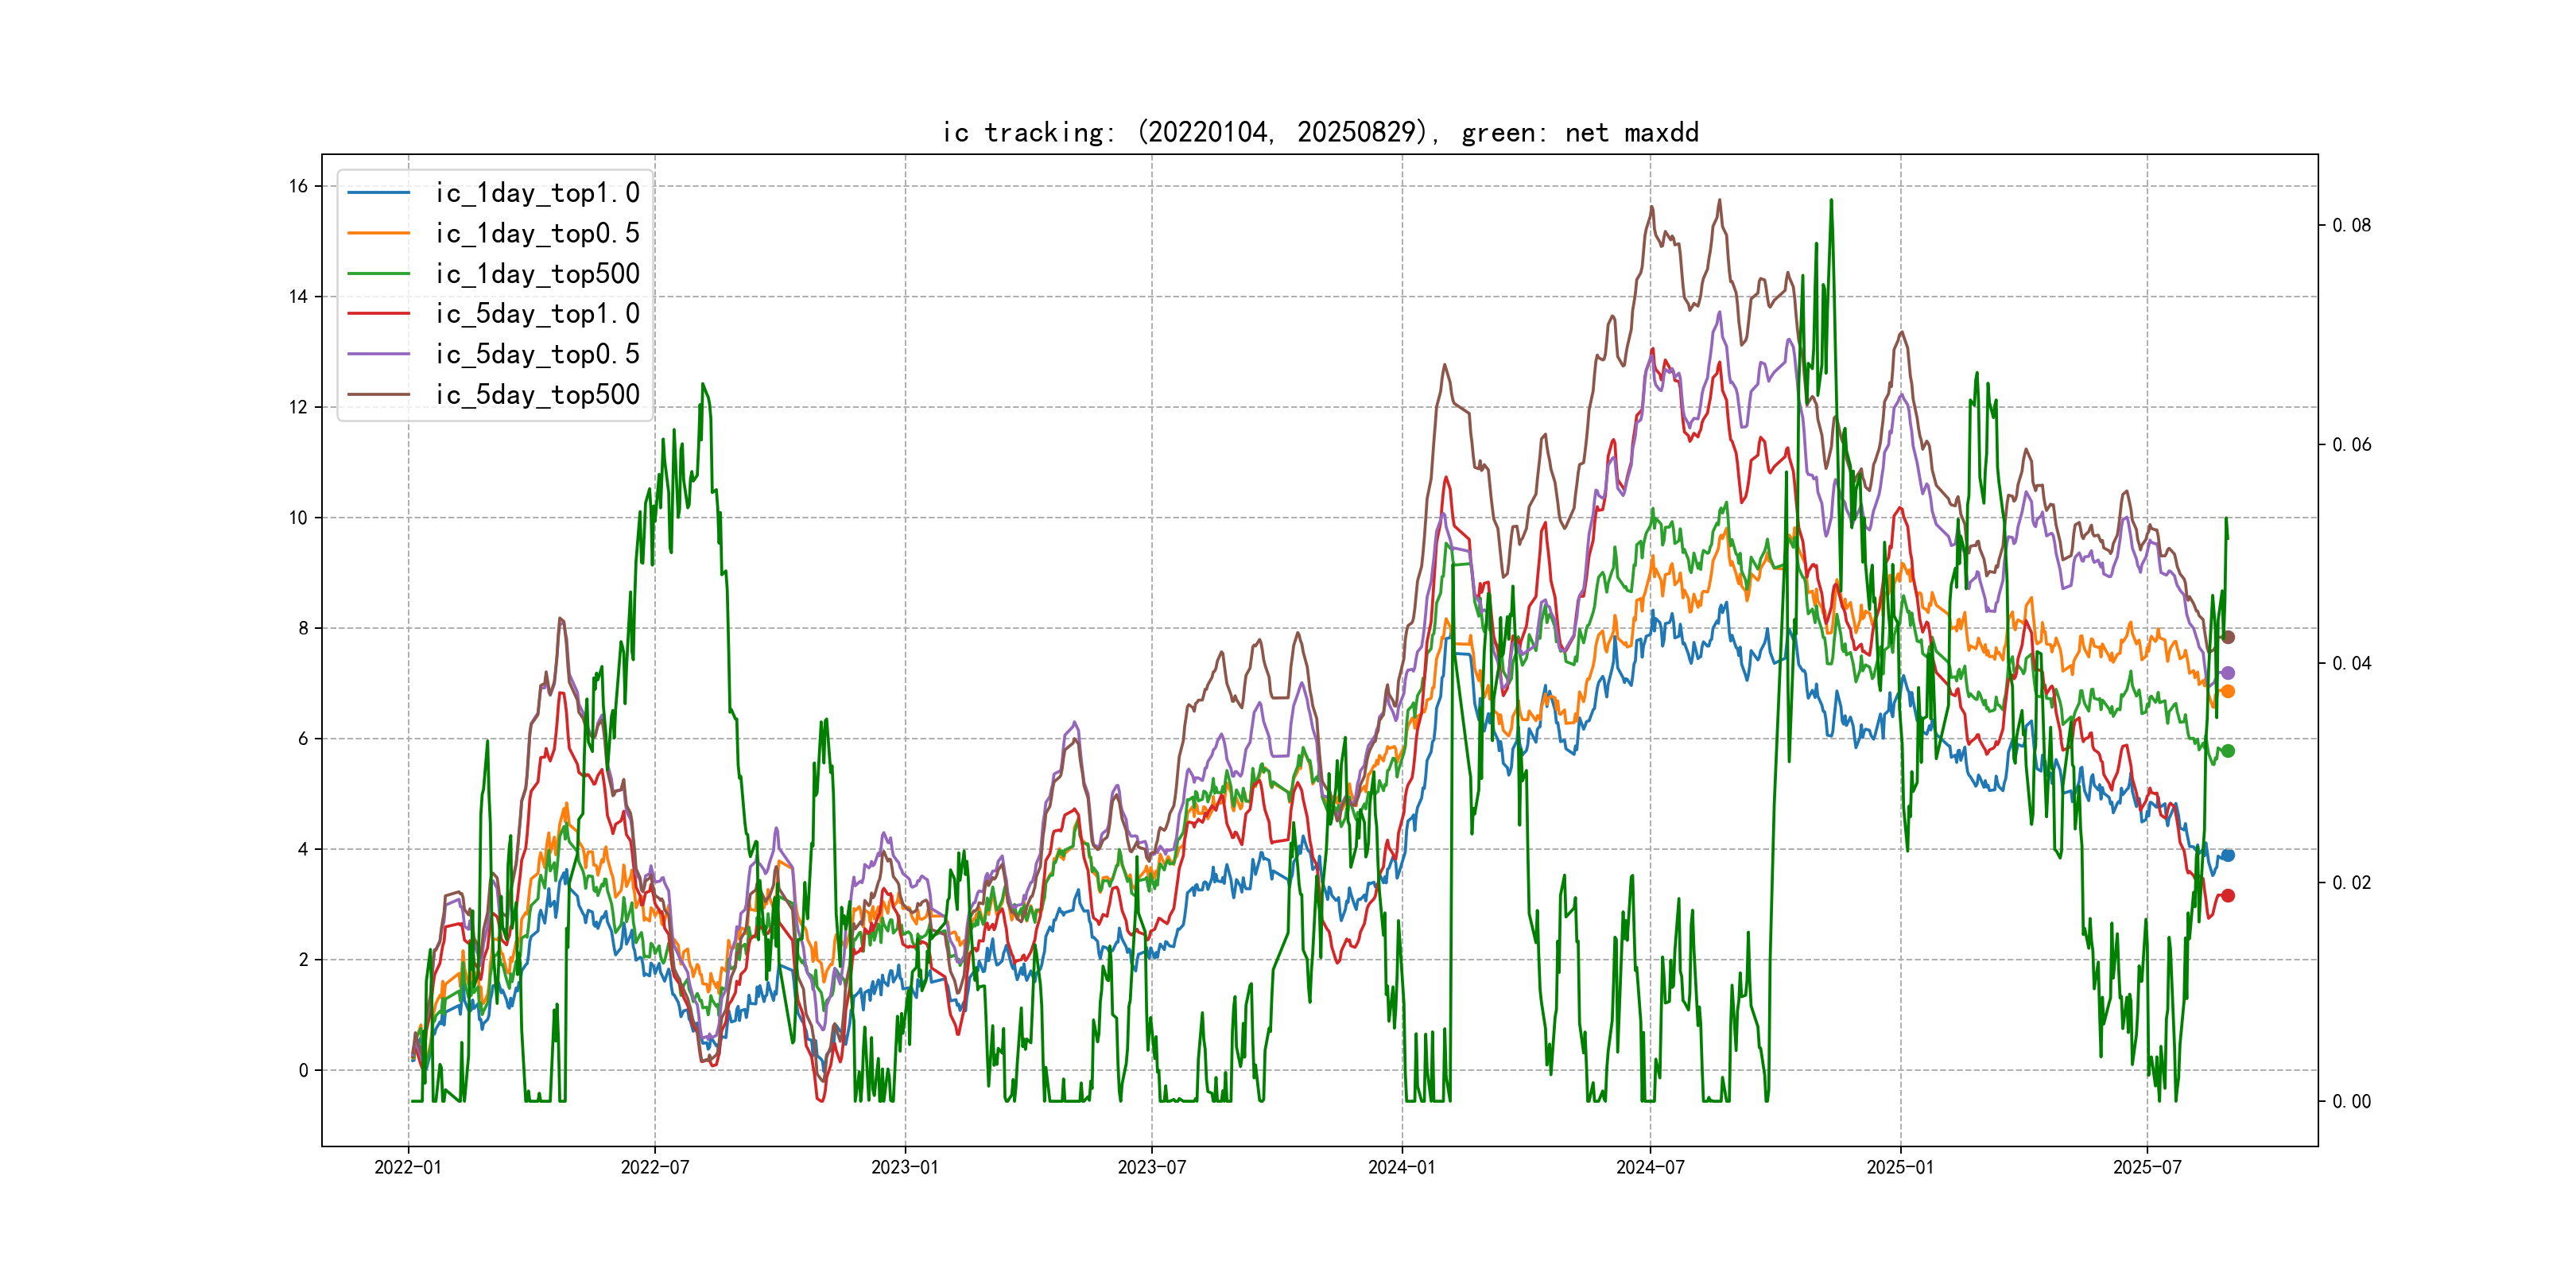This screenshot has width=2576, height=1288.
Task: Click the 16 left y-axis tick label
Action: (x=298, y=186)
